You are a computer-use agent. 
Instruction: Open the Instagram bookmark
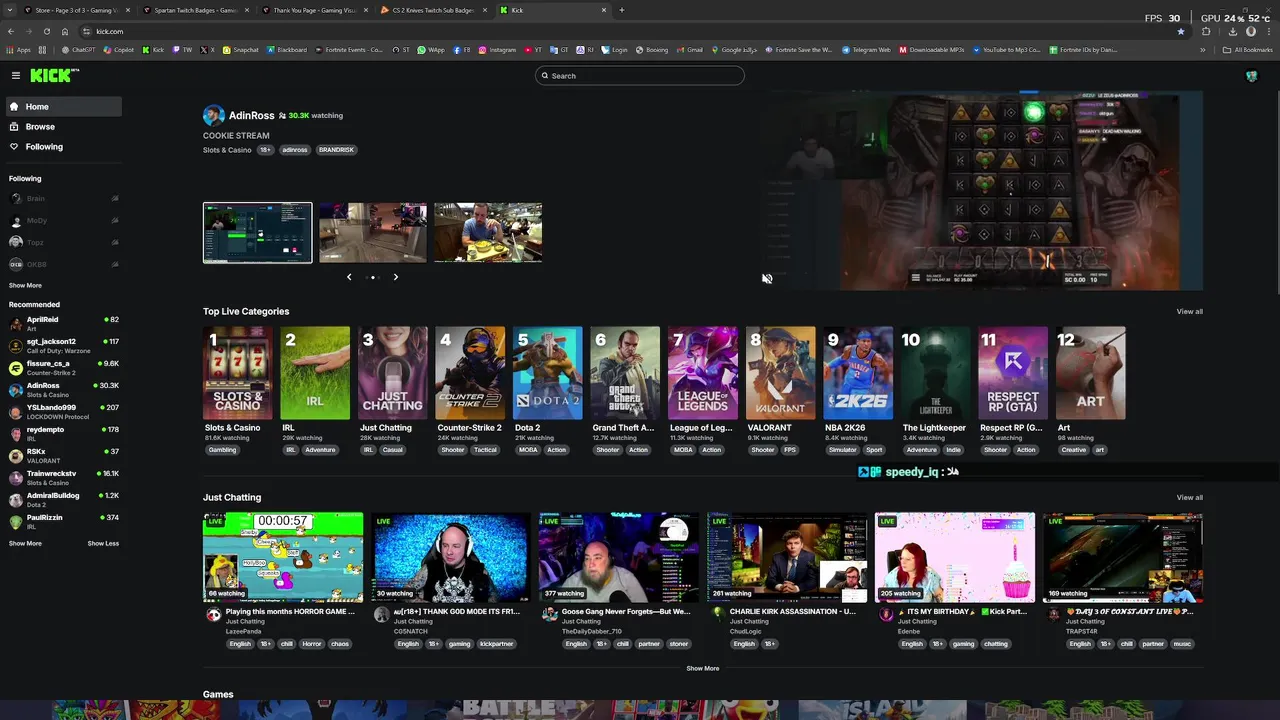pos(498,49)
